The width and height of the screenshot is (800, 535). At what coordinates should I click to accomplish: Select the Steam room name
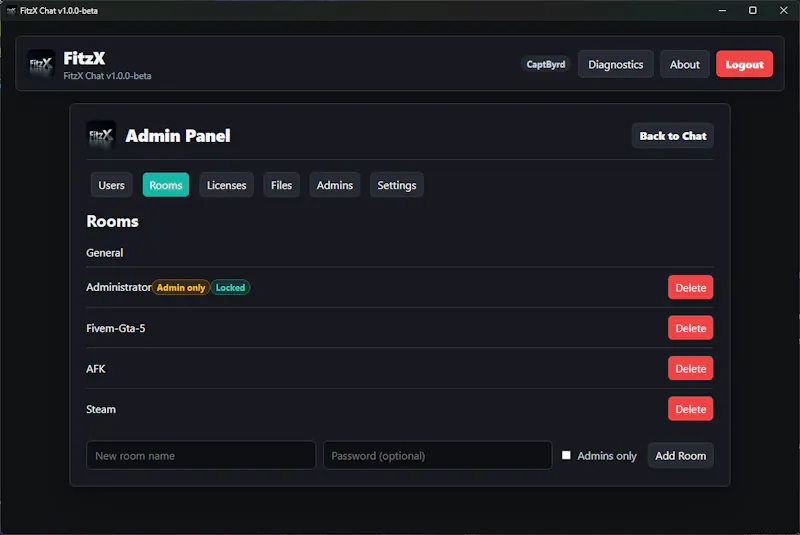click(101, 409)
